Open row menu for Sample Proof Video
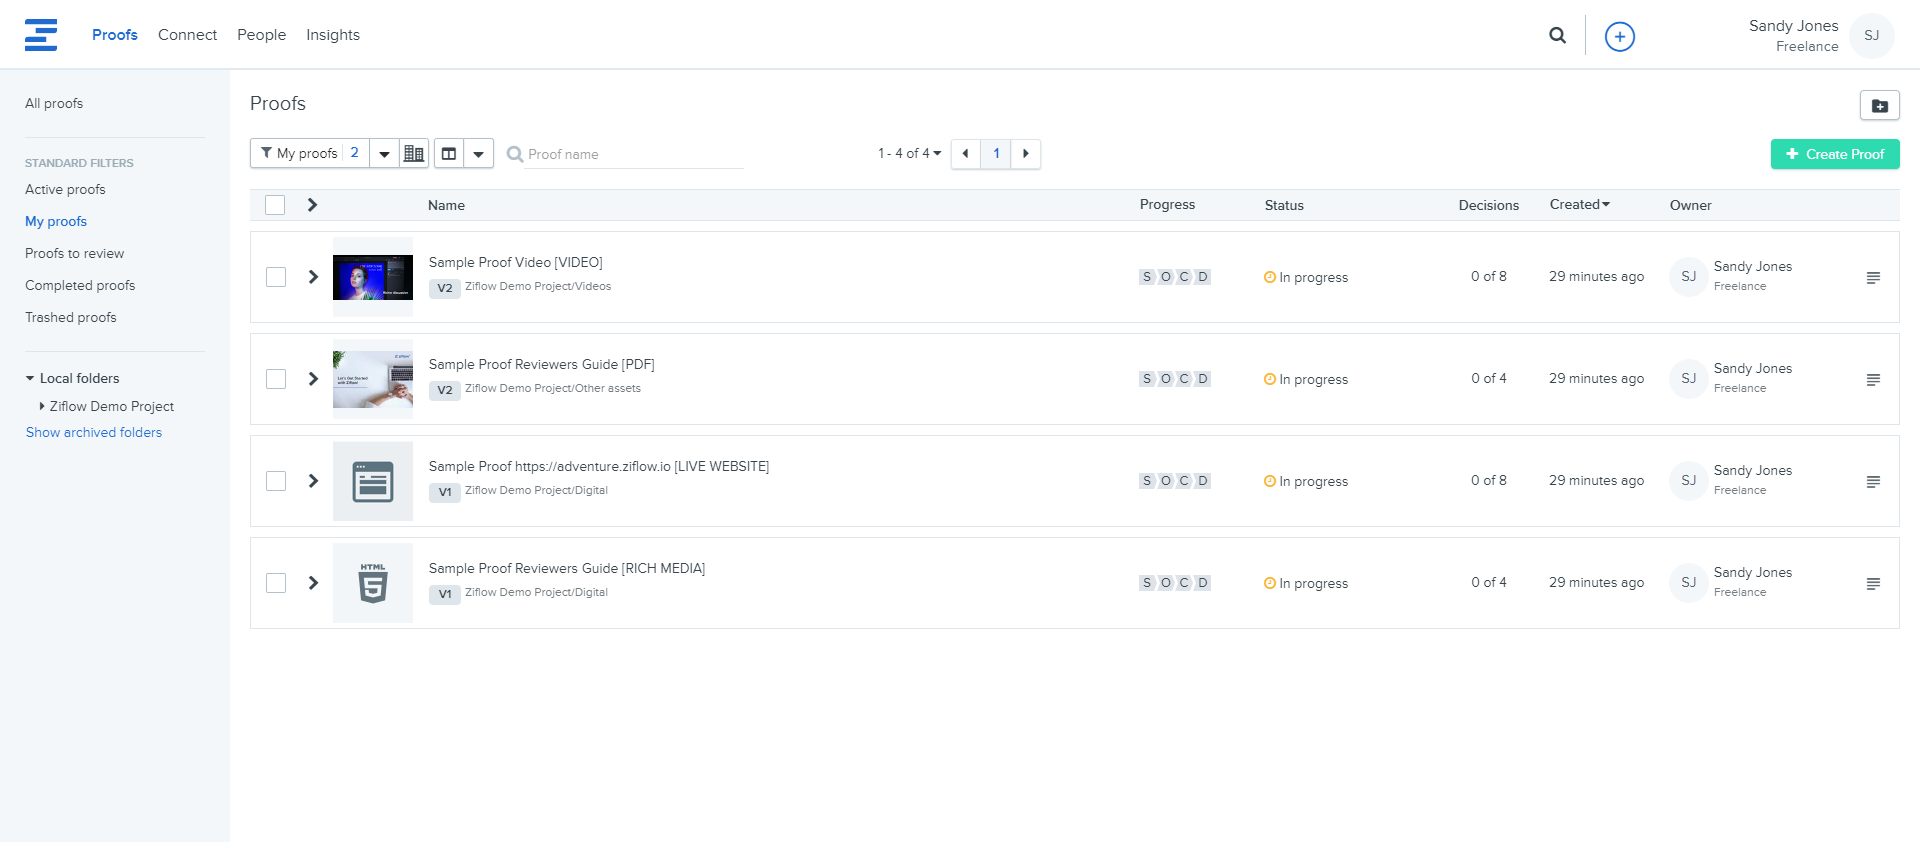 pos(1873,277)
